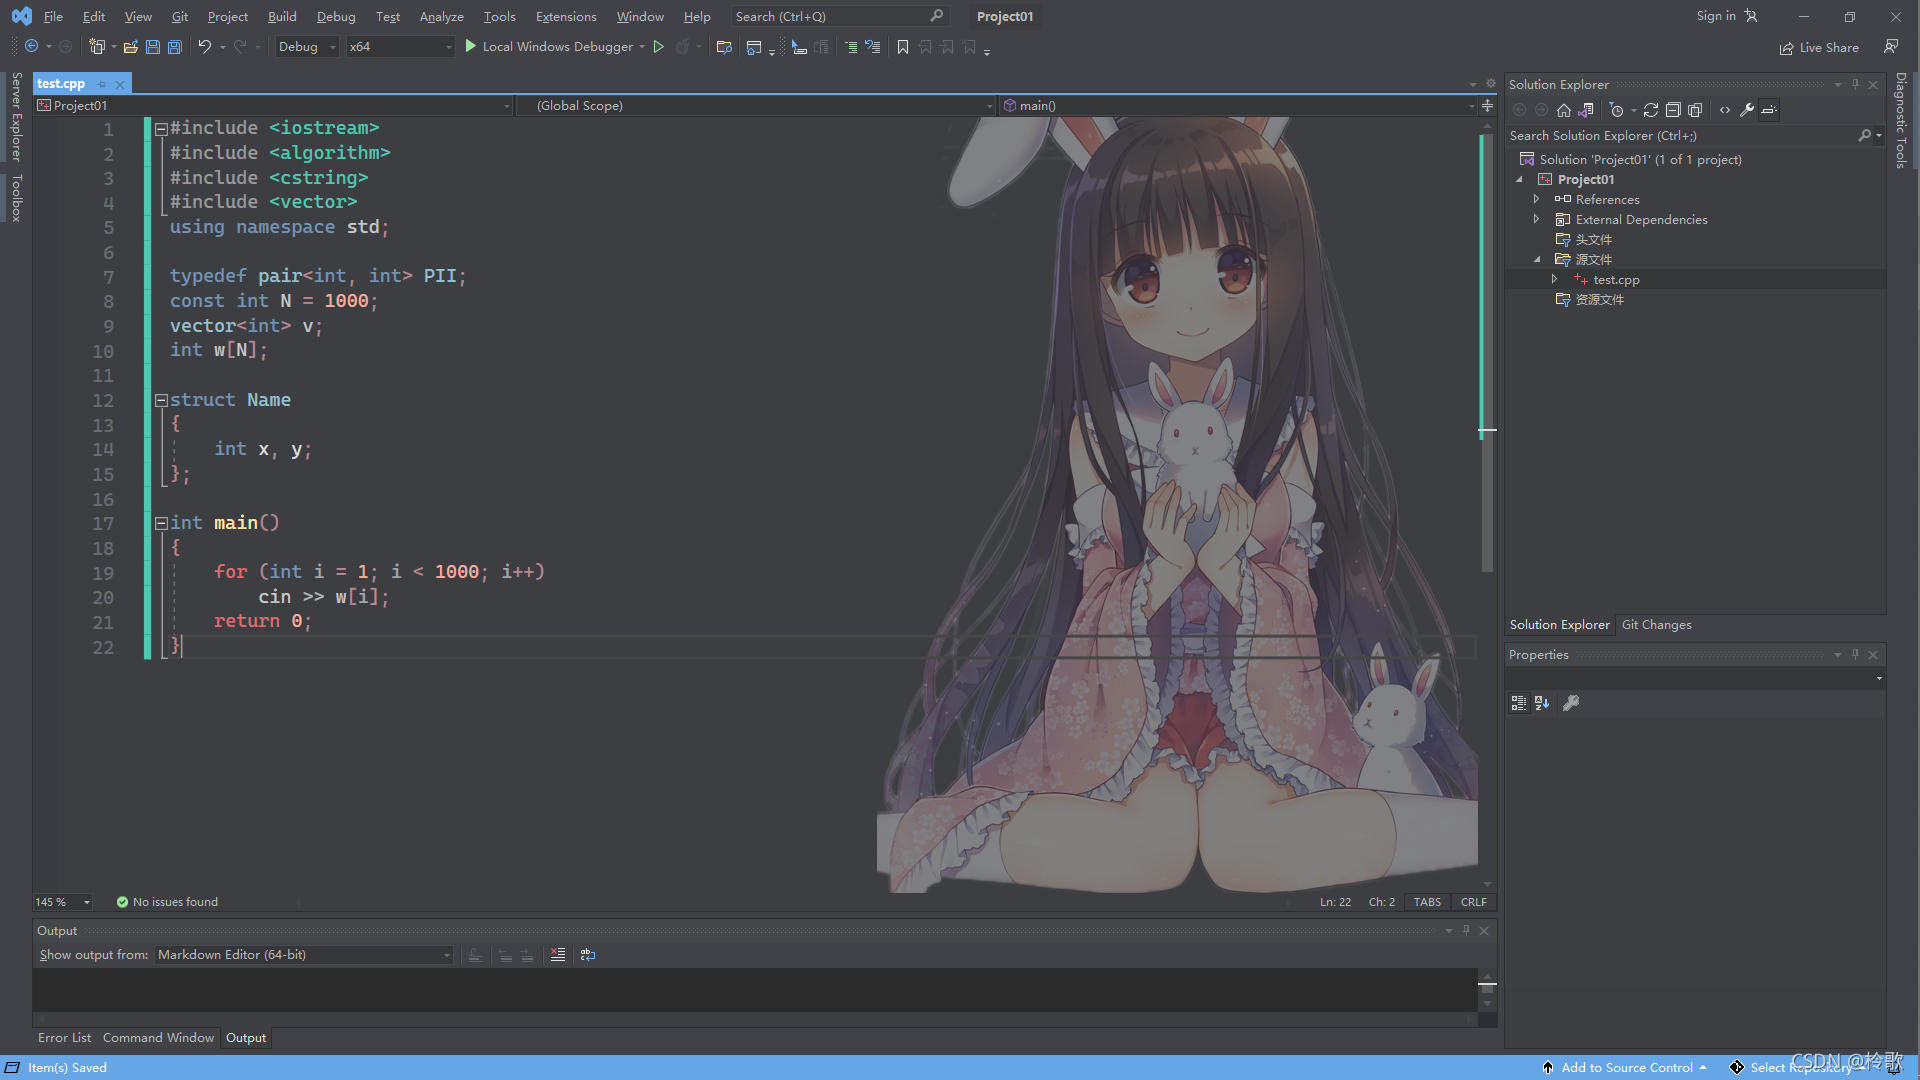
Task: Open the Debug configuration dropdown
Action: click(307, 46)
